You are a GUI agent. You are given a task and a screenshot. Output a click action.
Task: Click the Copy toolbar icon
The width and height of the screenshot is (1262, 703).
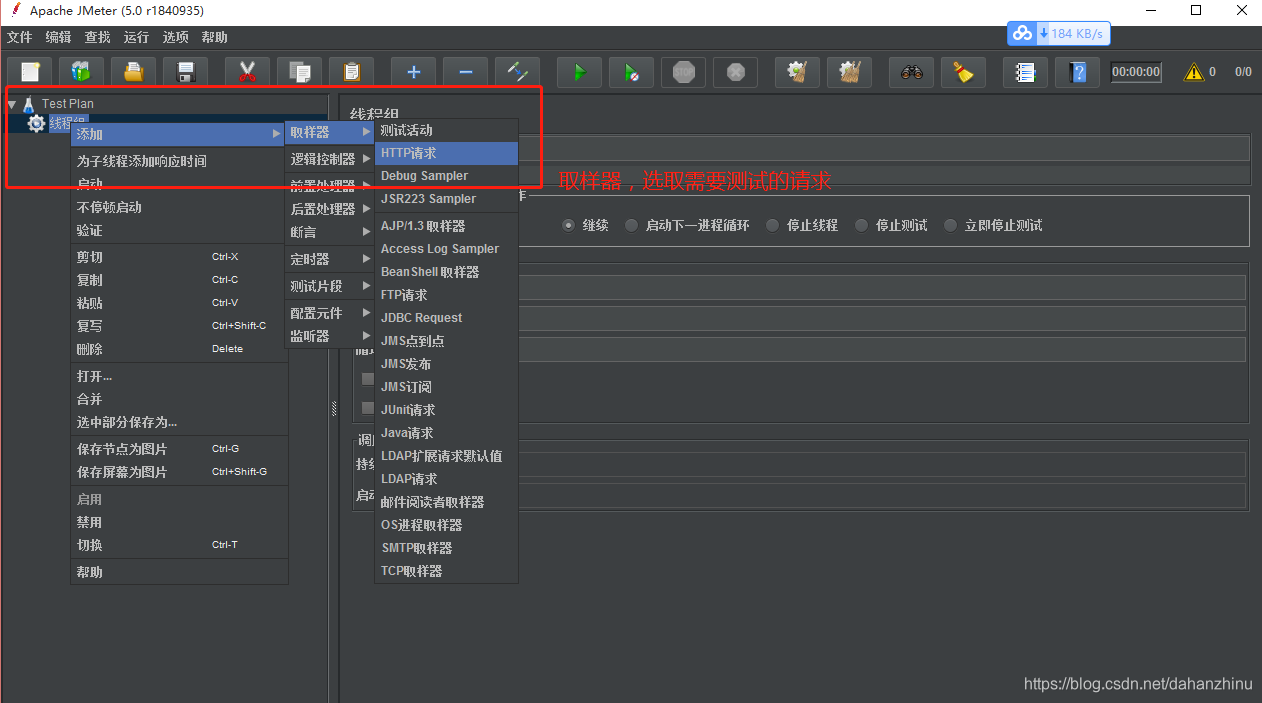[299, 72]
